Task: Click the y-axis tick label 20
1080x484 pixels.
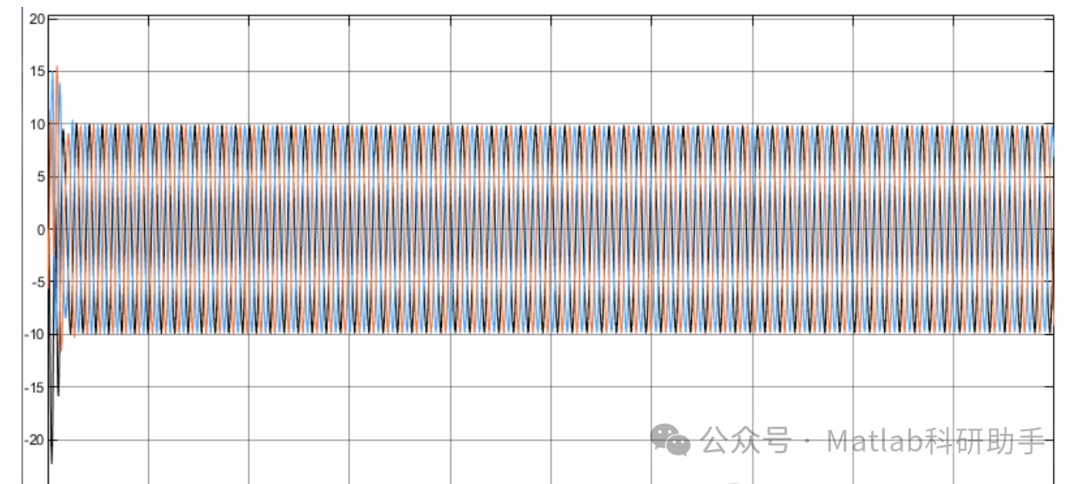Action: click(36, 19)
